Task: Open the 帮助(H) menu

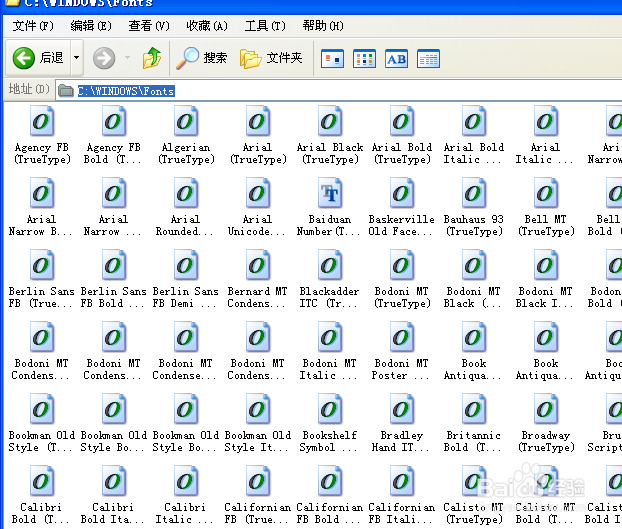Action: pyautogui.click(x=323, y=26)
